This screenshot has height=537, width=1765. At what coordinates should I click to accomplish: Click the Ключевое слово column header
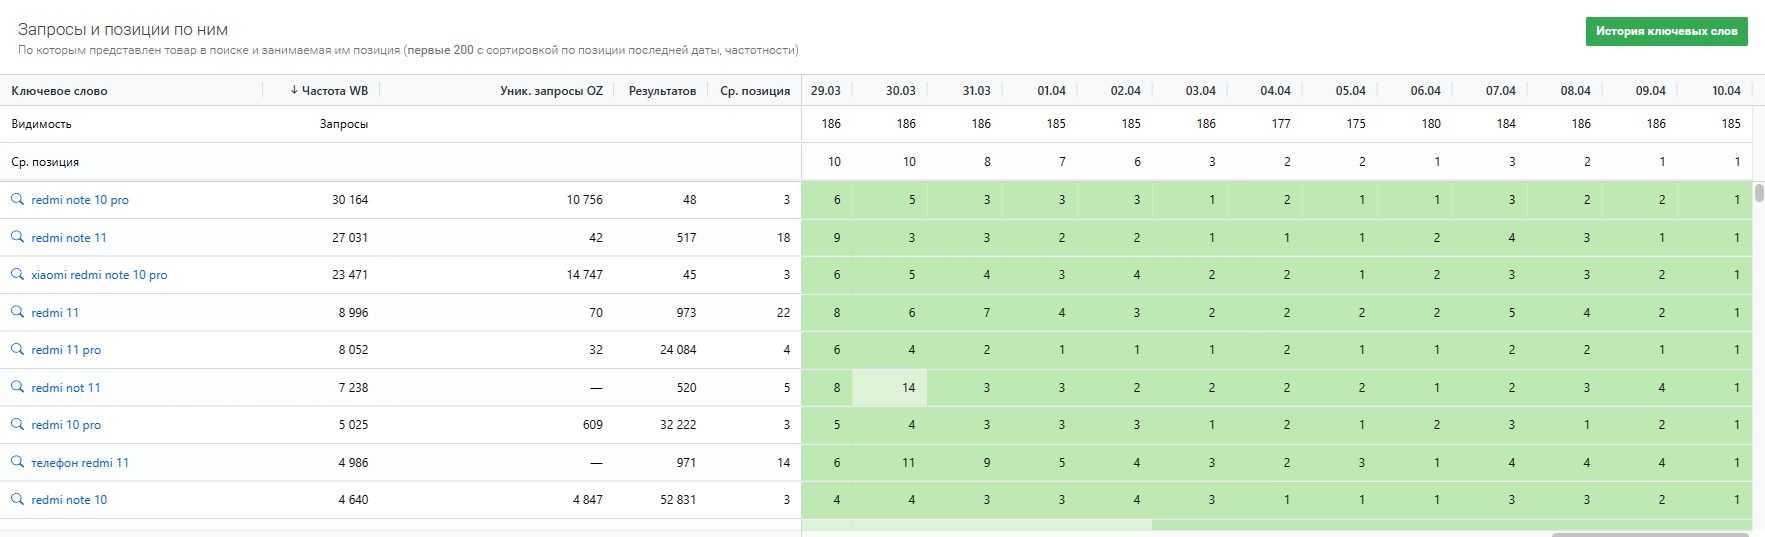59,91
